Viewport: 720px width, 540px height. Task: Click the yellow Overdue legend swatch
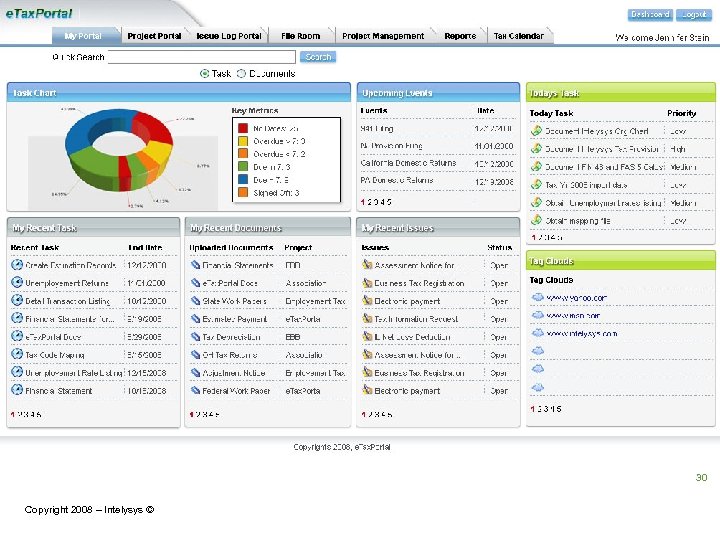pos(243,141)
